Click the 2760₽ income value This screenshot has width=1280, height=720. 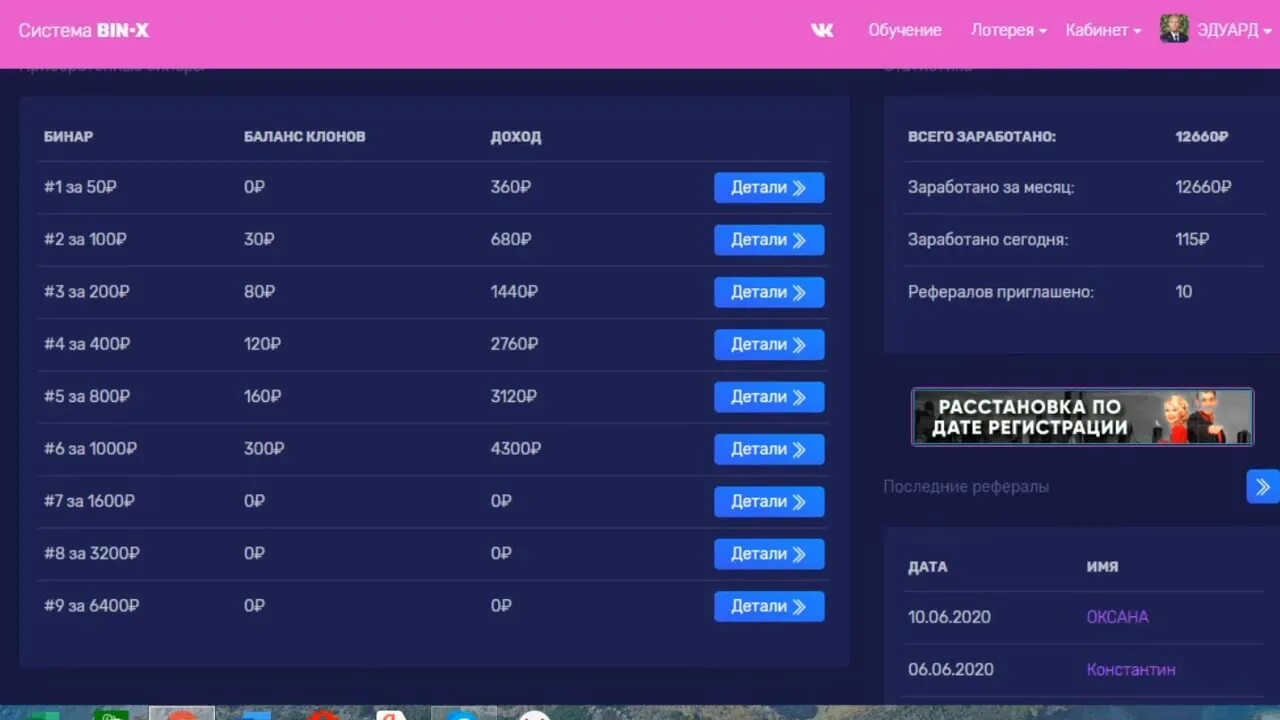(515, 344)
